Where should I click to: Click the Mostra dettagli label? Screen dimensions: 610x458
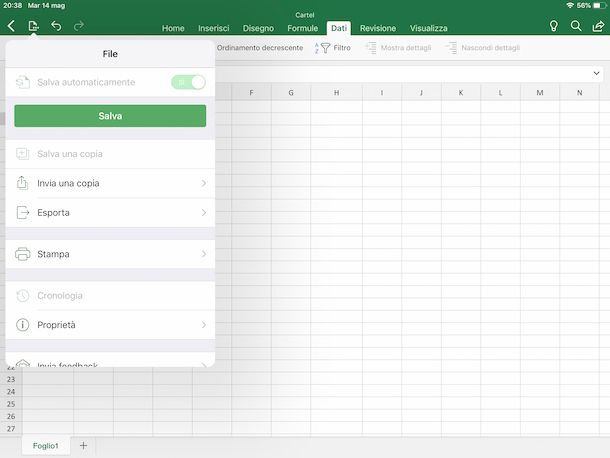(406, 47)
